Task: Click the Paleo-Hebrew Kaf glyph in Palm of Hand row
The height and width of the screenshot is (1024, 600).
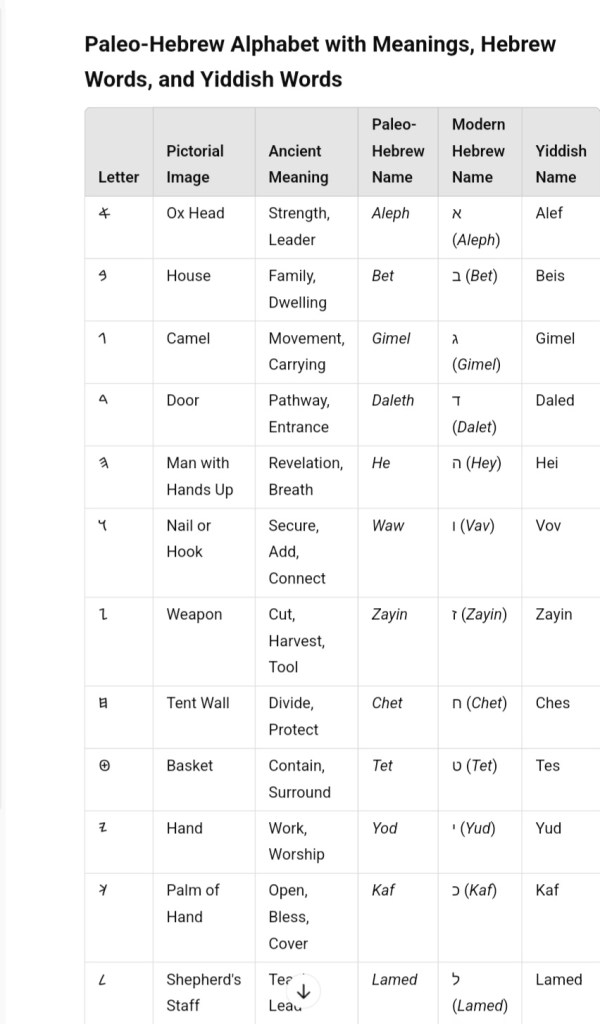Action: point(103,890)
